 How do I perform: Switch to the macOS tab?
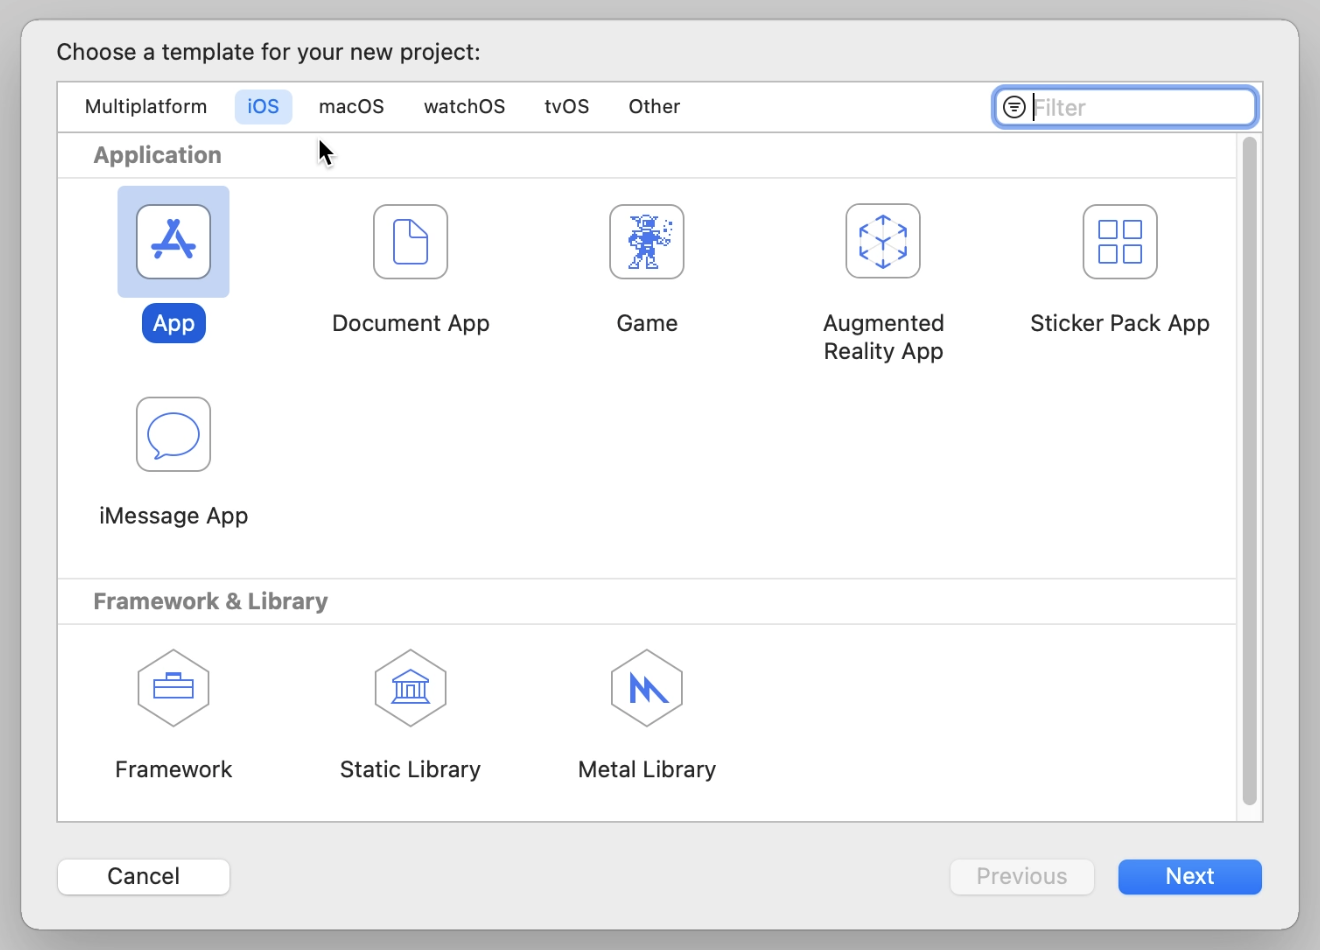[x=351, y=107]
